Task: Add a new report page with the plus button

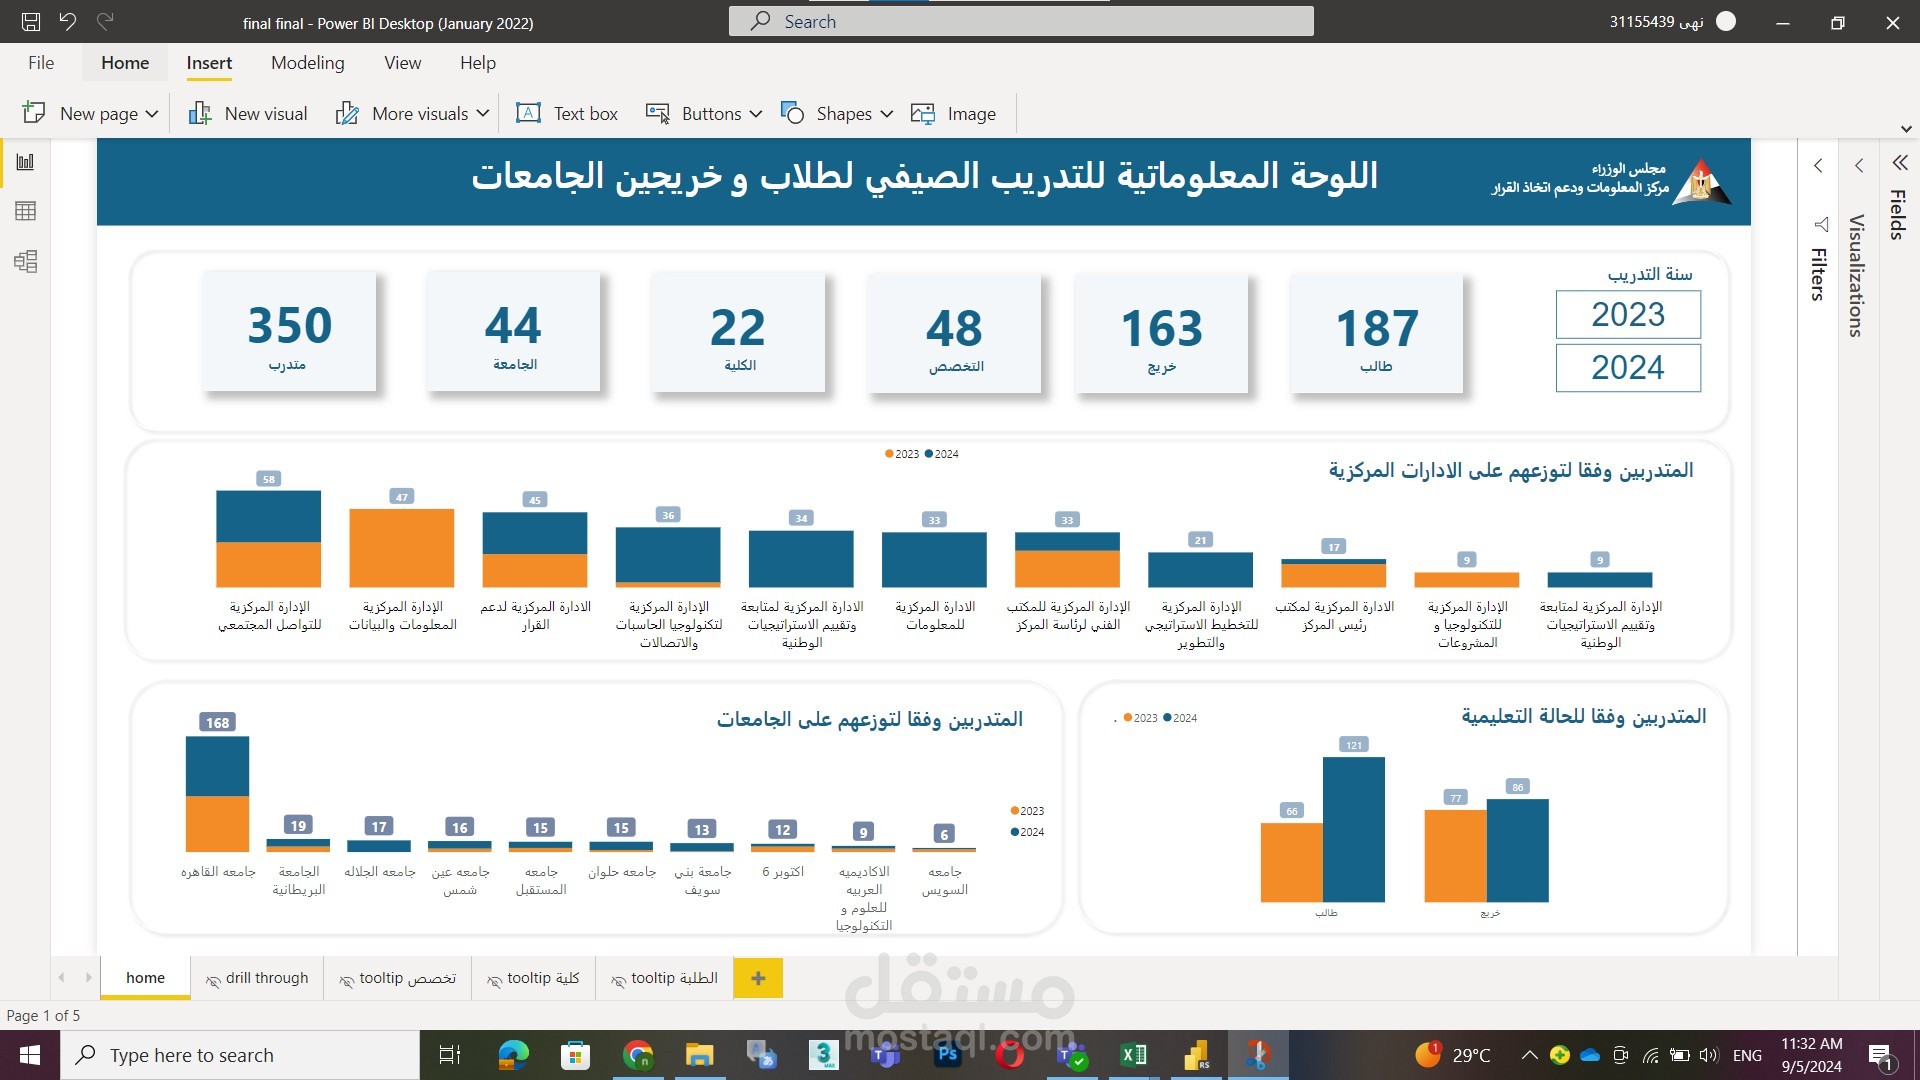Action: coord(759,978)
